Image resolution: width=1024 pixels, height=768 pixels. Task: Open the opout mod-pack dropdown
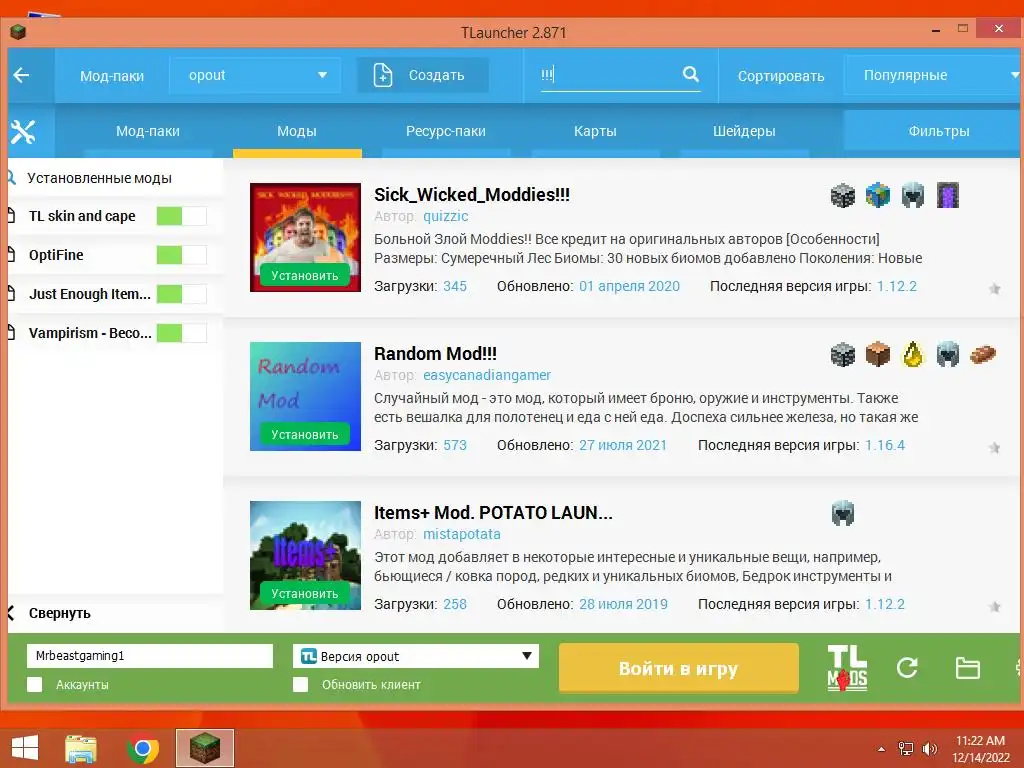[x=255, y=75]
